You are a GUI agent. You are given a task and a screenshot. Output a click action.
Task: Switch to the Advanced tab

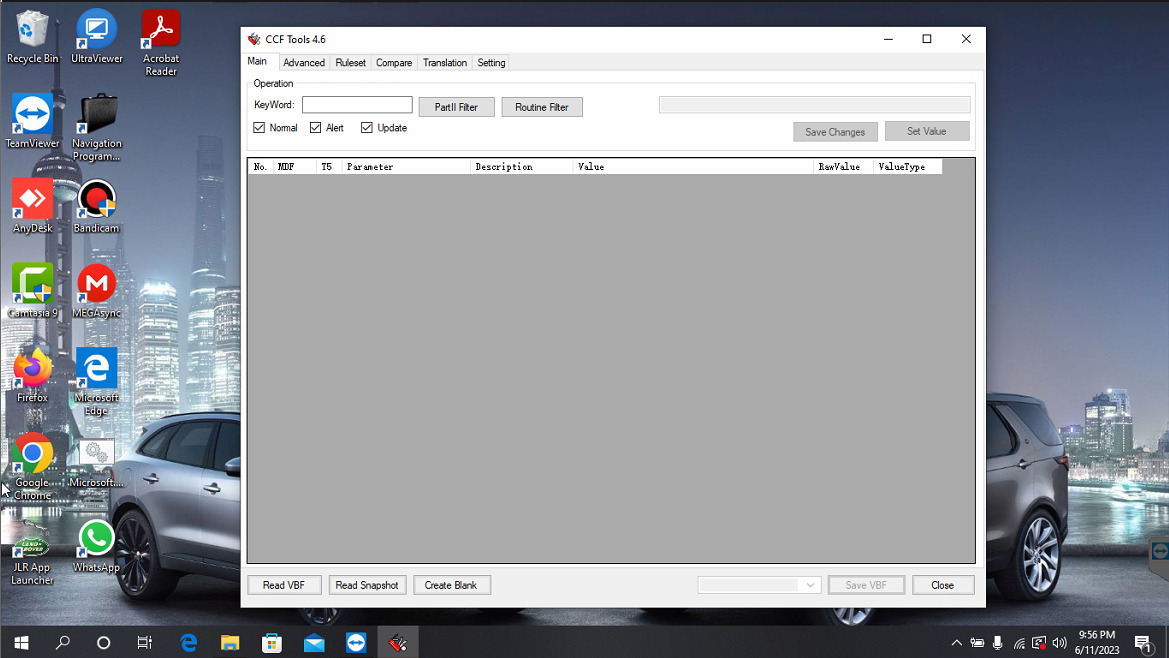tap(304, 62)
